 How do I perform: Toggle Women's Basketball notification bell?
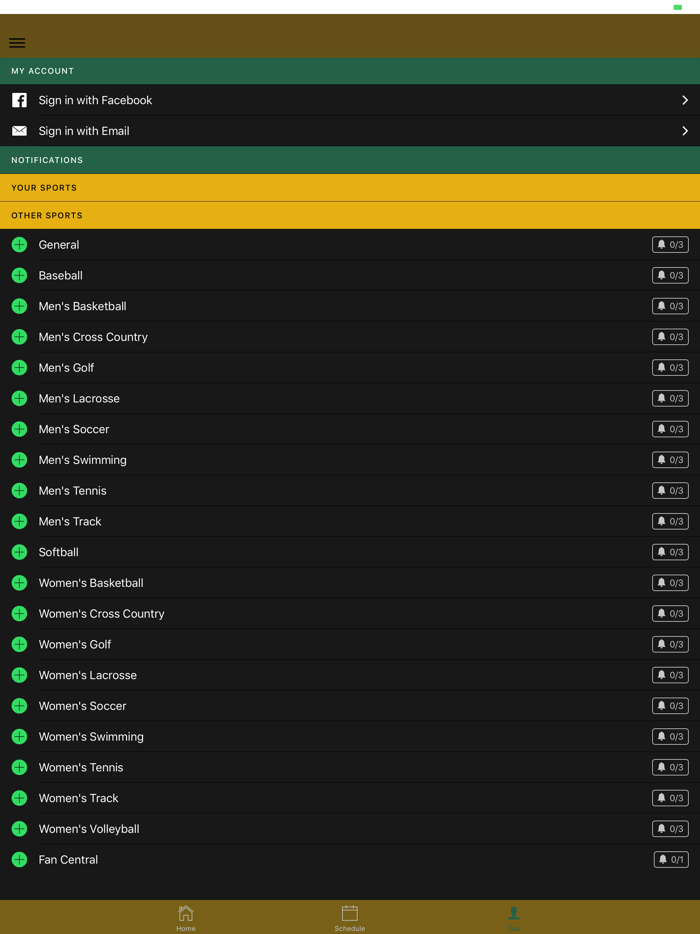pyautogui.click(x=670, y=583)
